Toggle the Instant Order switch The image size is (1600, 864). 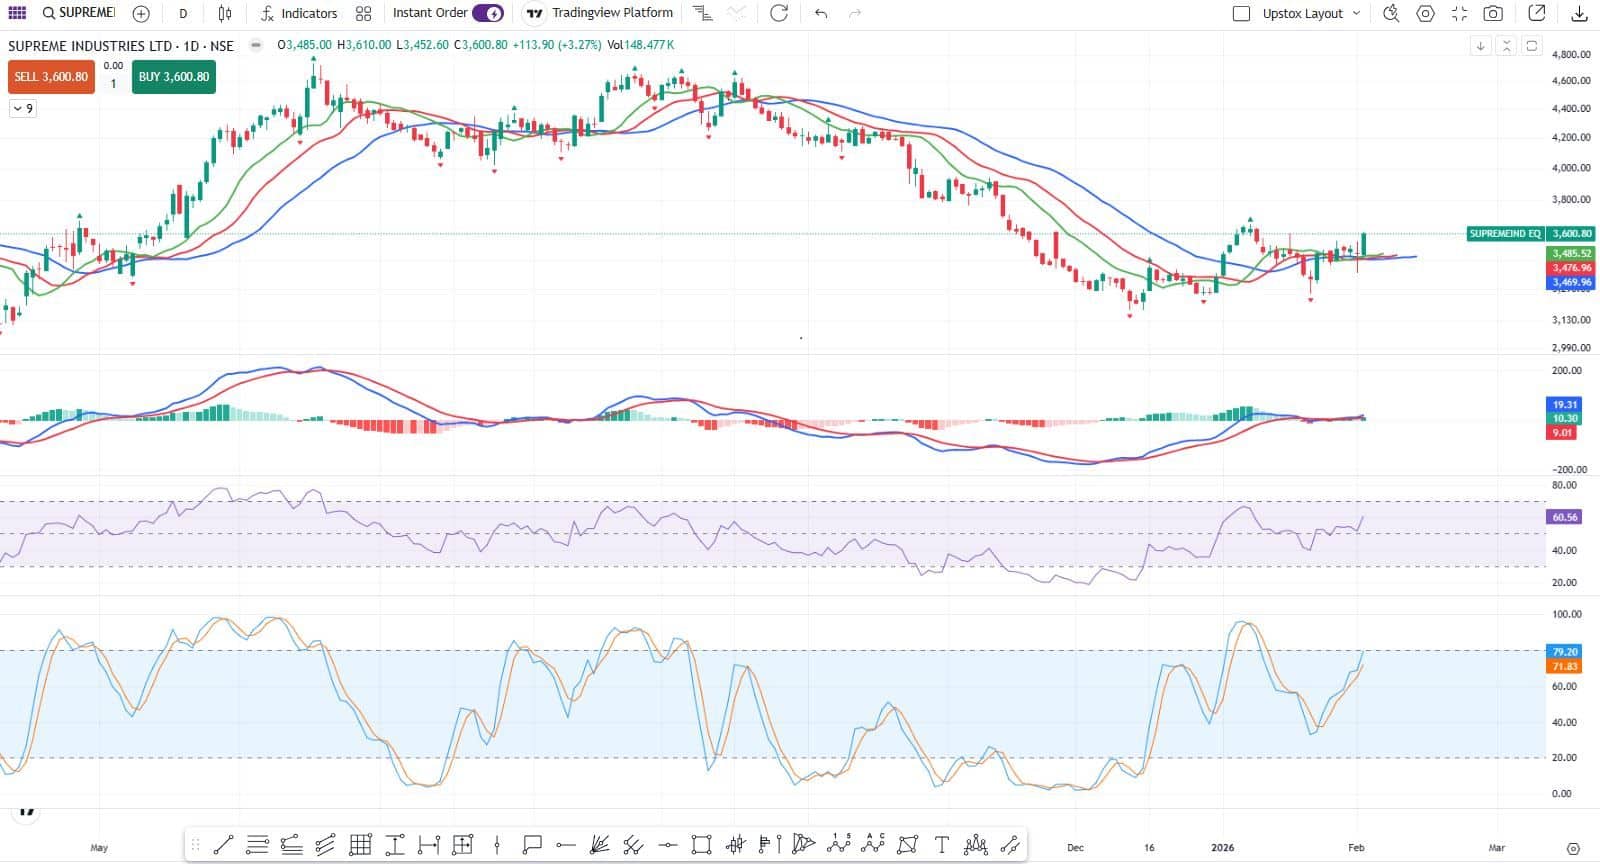(488, 13)
